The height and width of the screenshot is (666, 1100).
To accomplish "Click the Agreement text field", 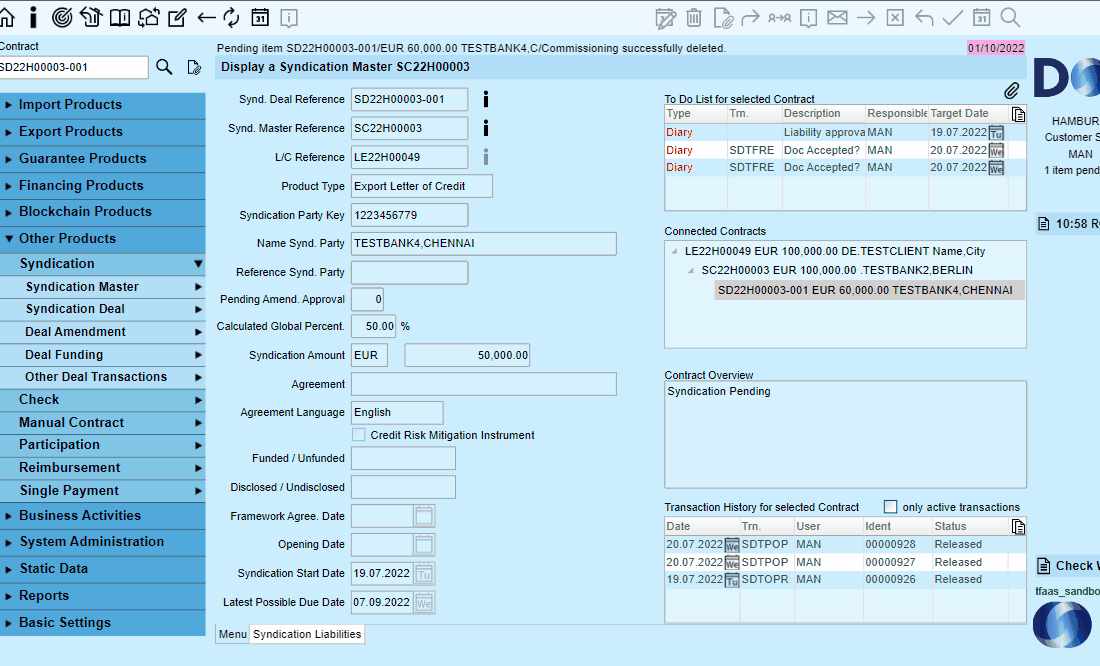I will (484, 384).
